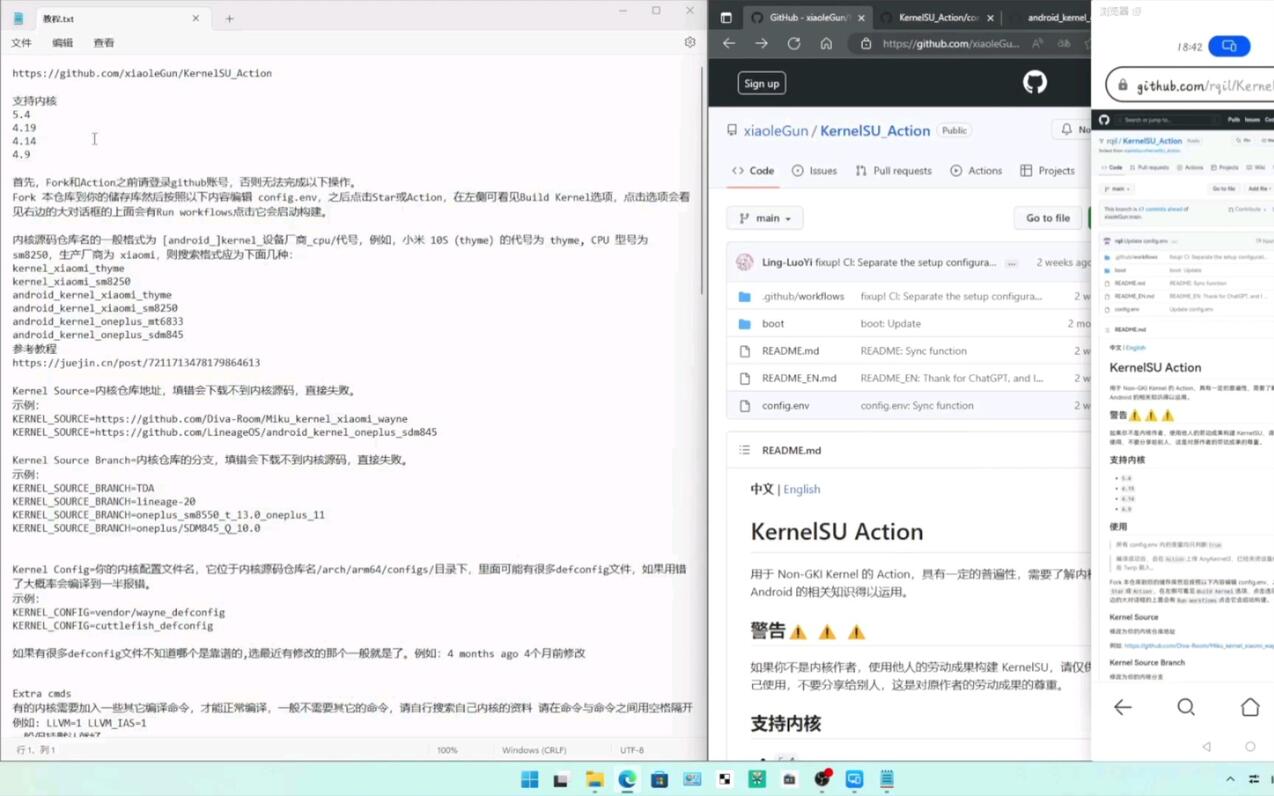Open the Issues tab on GitHub
The image size is (1274, 796).
814,171
